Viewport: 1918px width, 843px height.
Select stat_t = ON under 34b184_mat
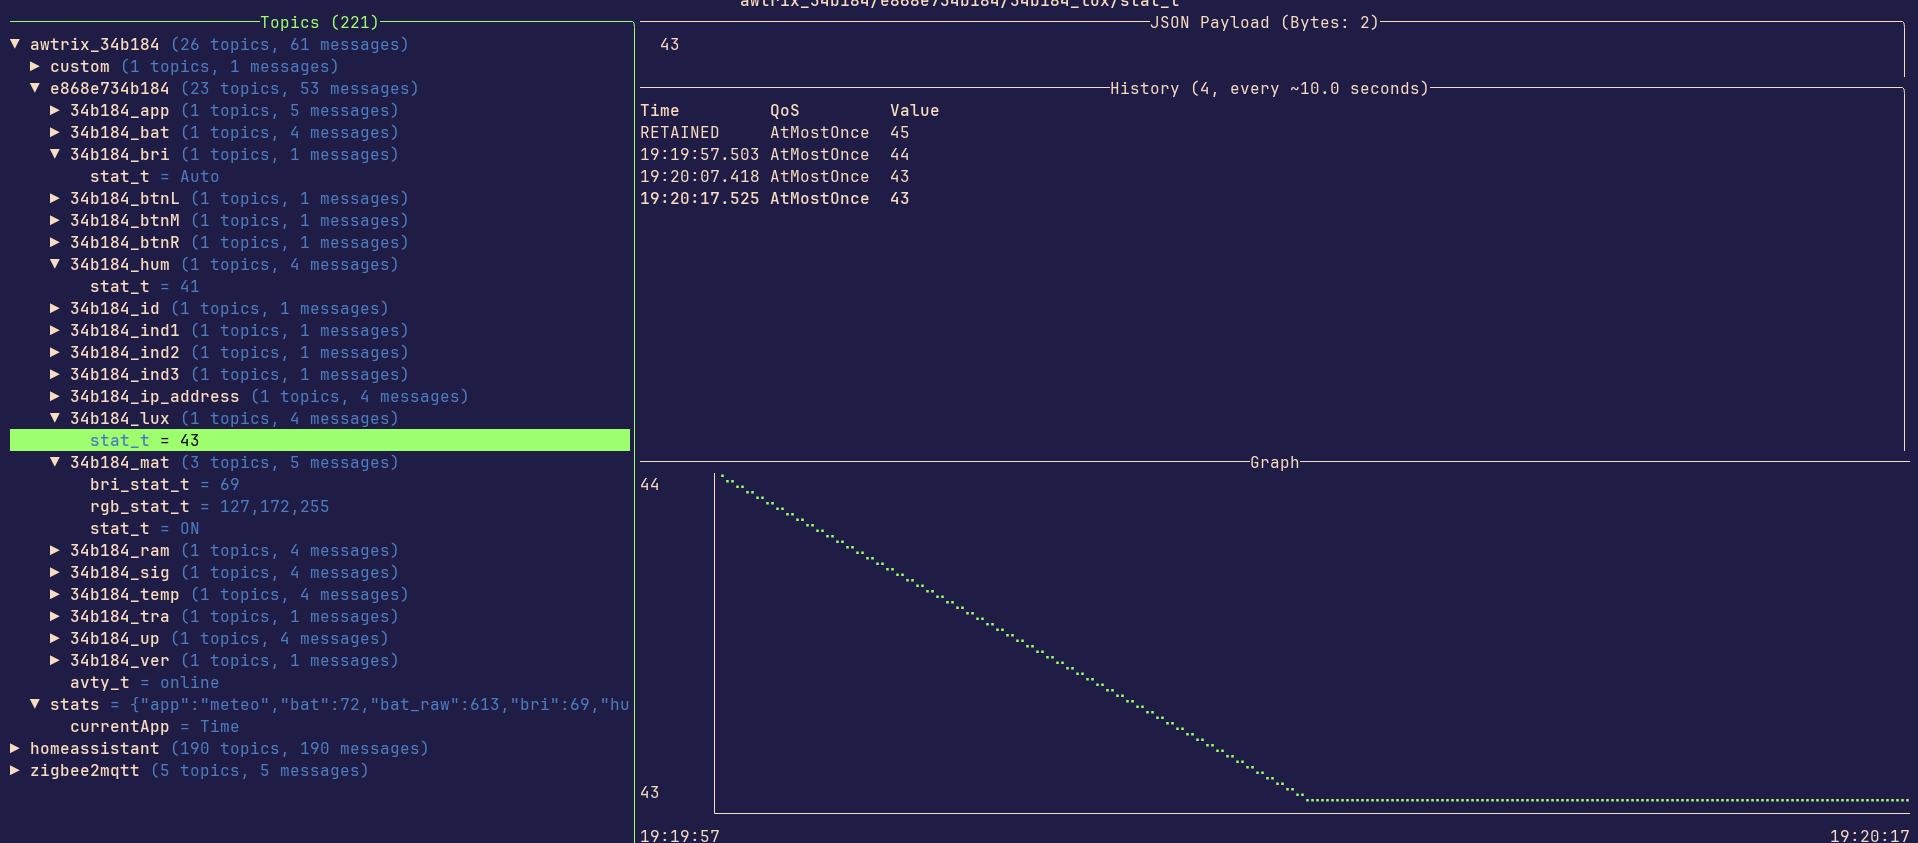pyautogui.click(x=145, y=528)
